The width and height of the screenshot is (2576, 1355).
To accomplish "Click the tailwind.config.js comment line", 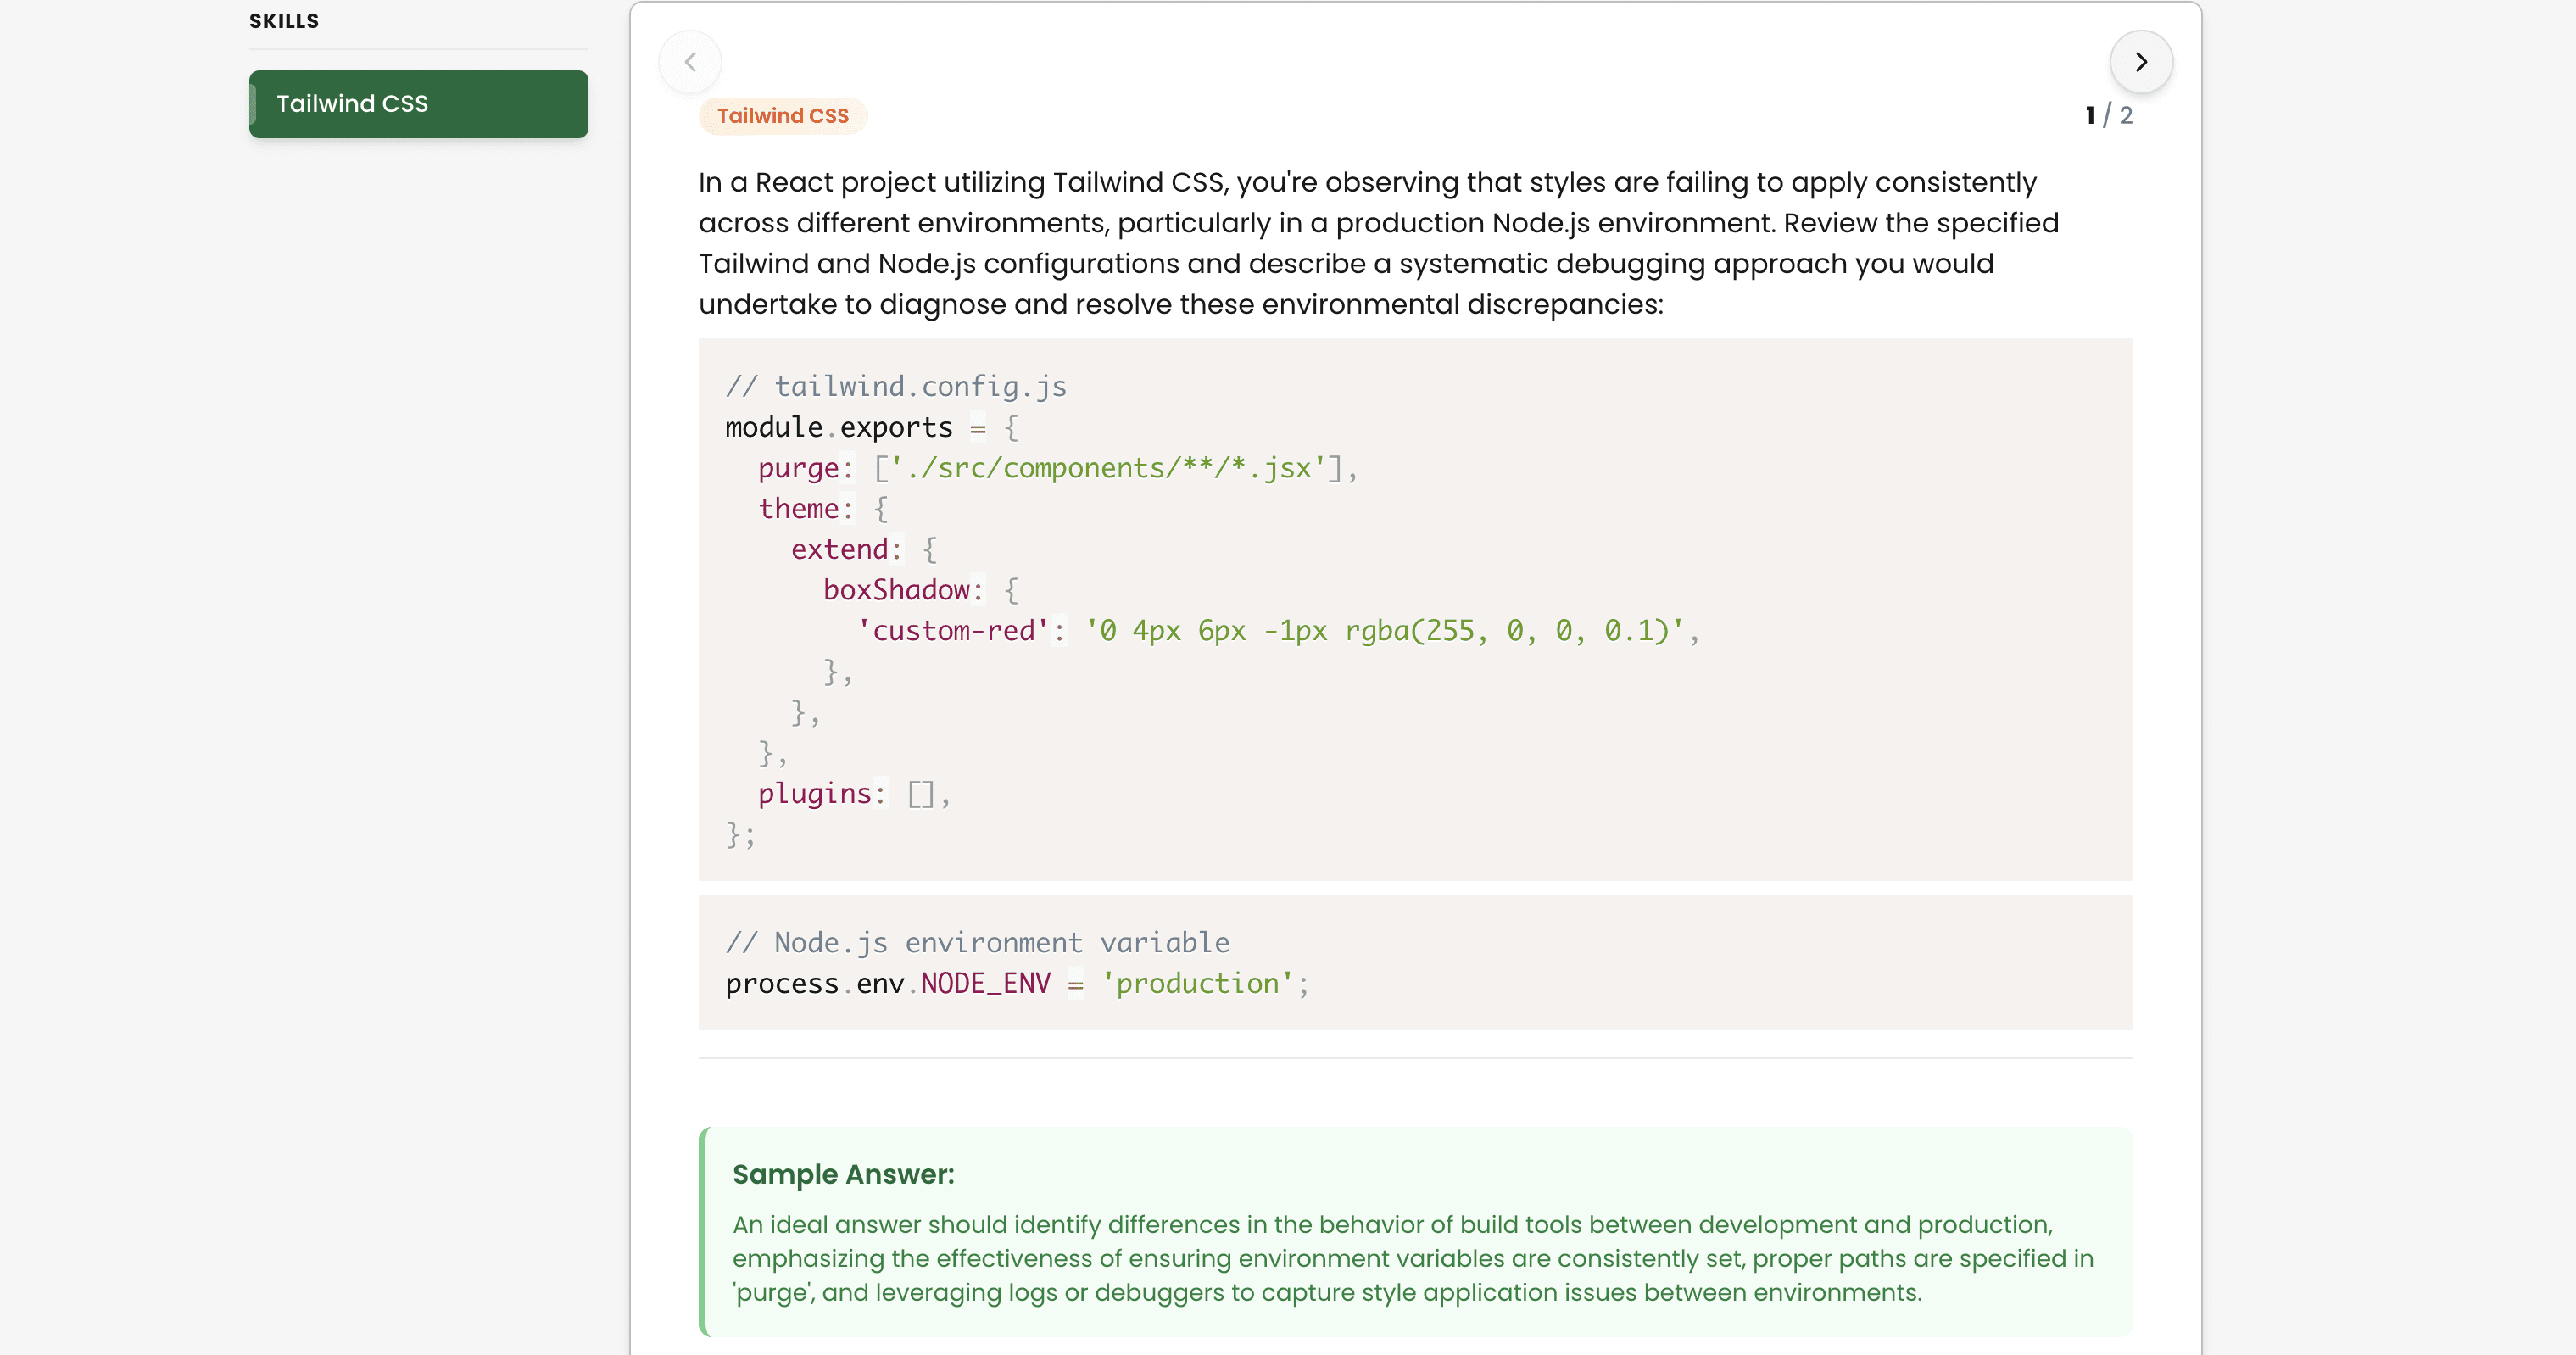I will point(895,387).
